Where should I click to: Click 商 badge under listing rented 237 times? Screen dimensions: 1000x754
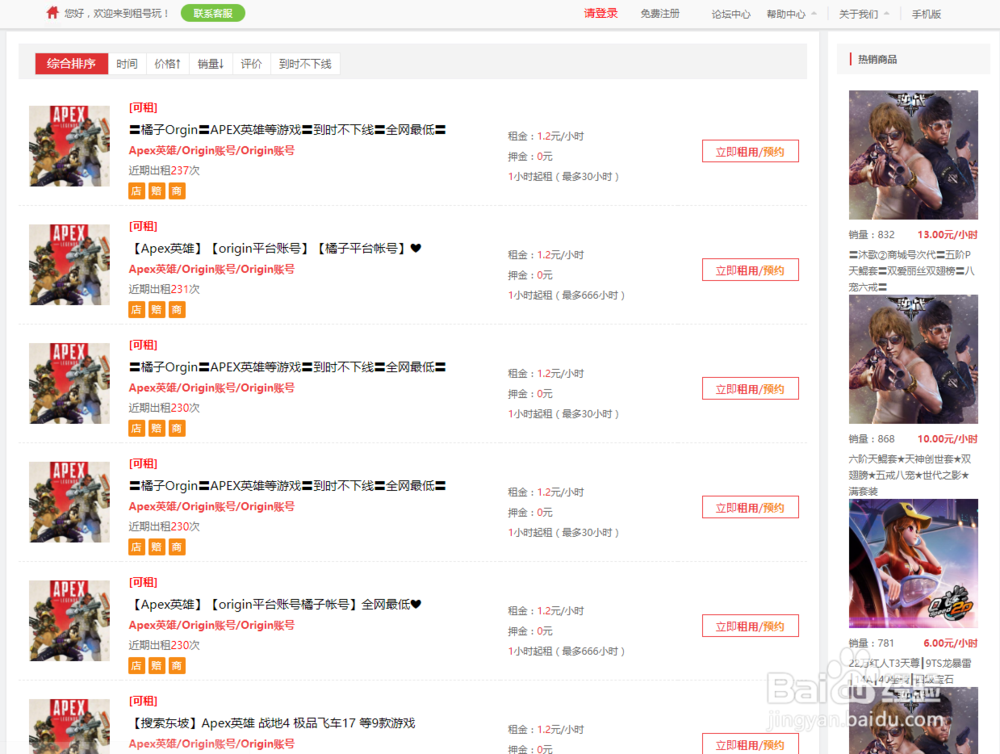coord(177,191)
